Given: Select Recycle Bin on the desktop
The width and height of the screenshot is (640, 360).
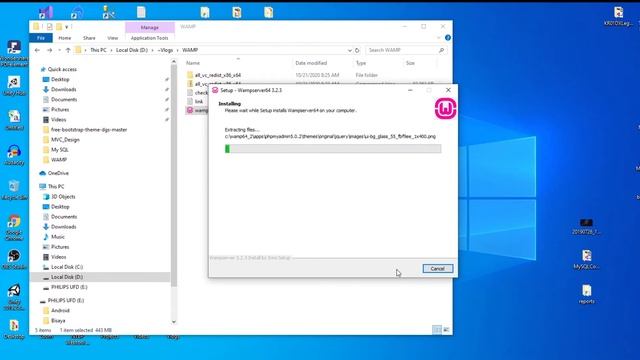Looking at the screenshot, I should point(14,190).
